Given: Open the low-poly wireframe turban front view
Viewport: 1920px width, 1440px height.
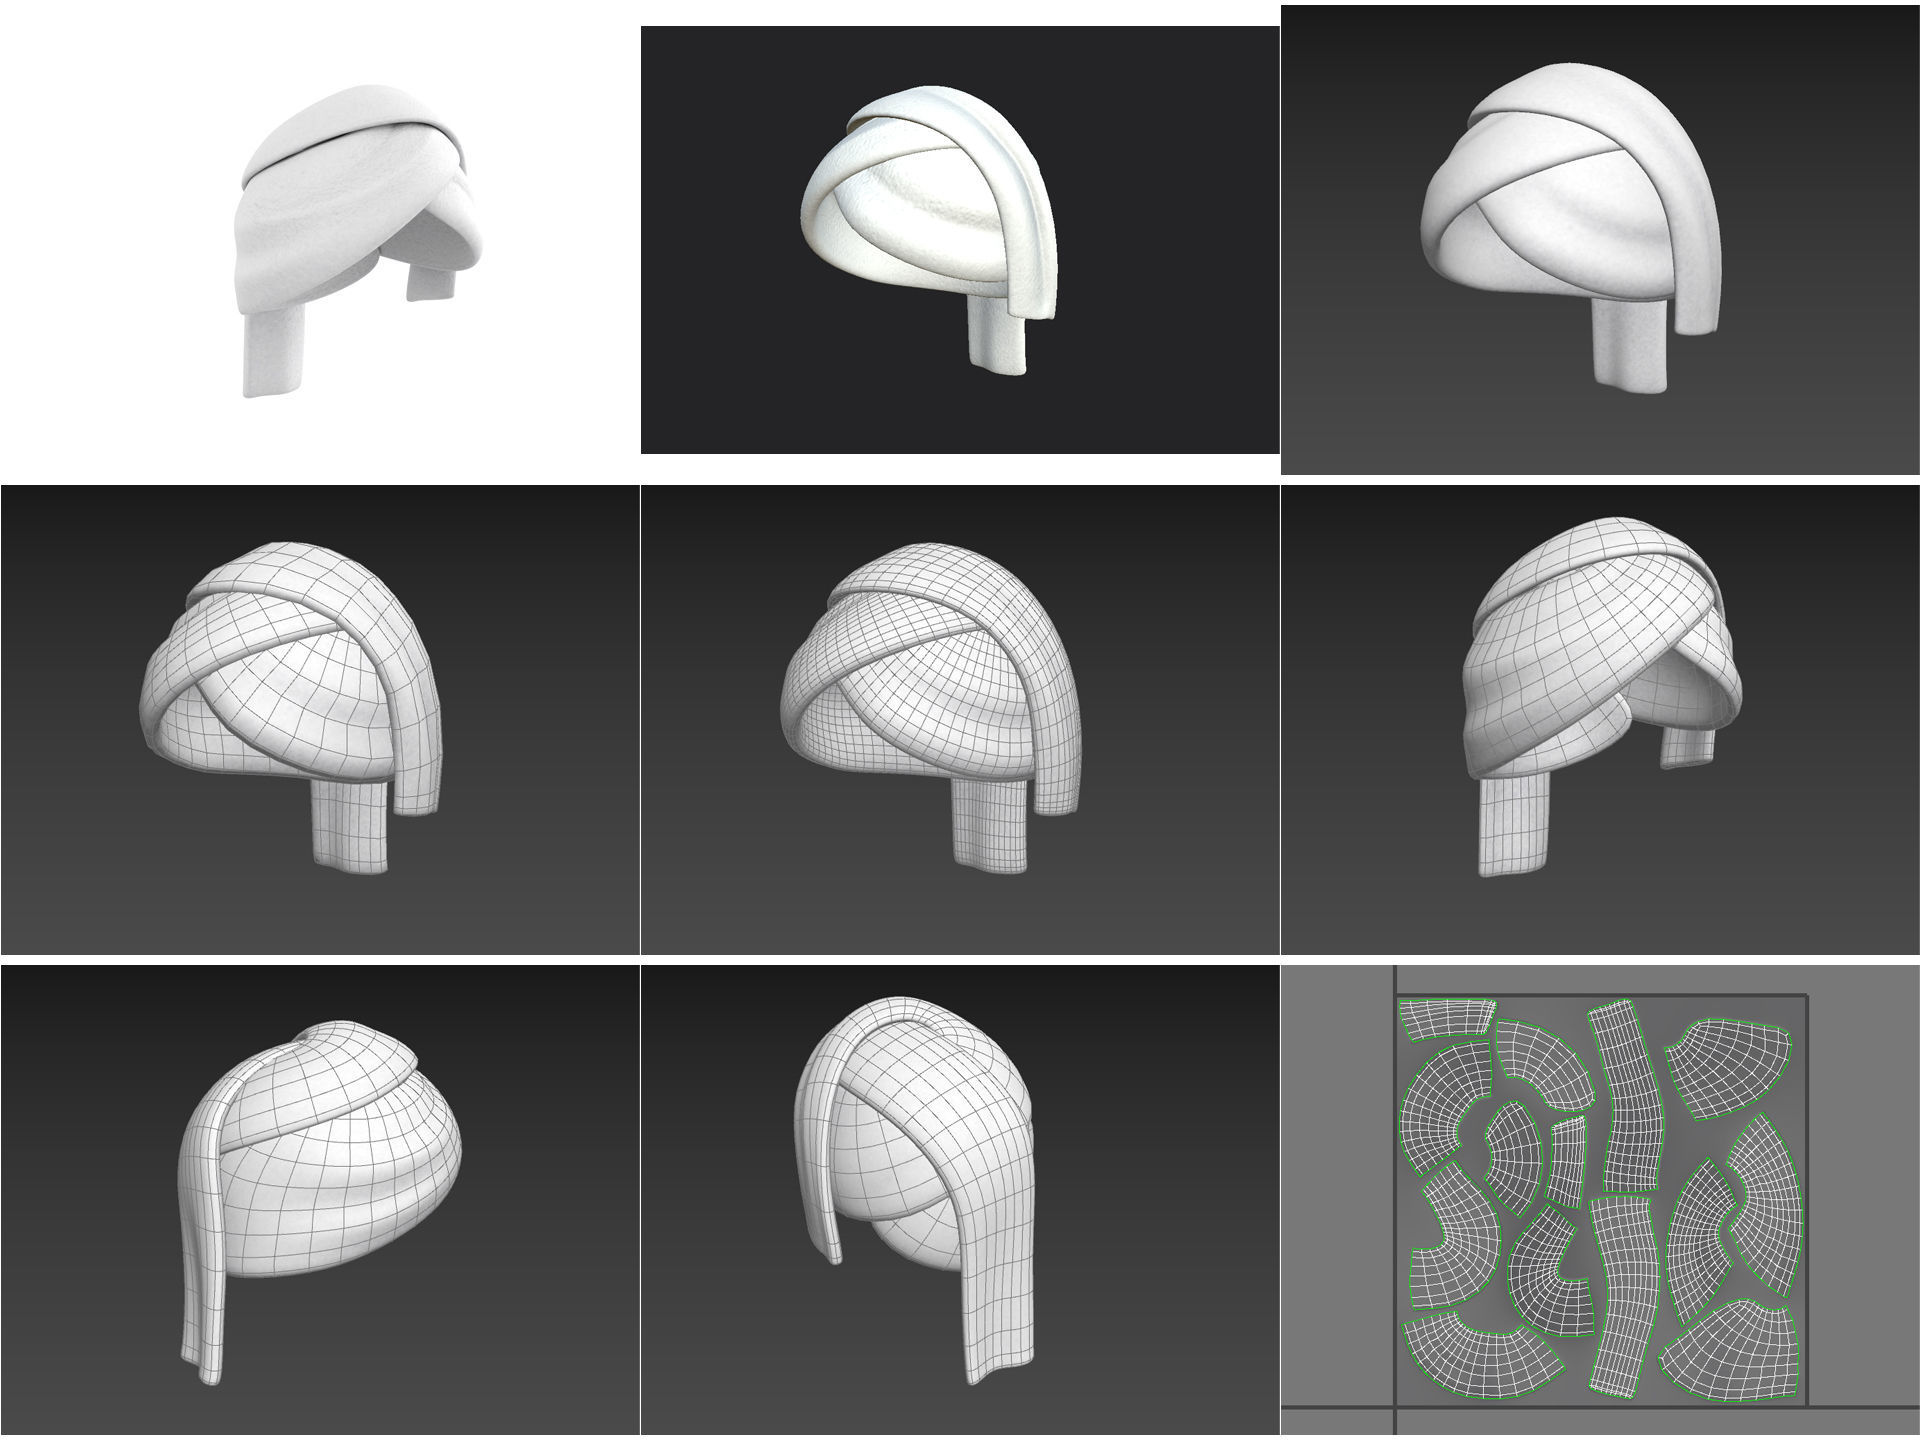Looking at the screenshot, I should click(320, 720).
